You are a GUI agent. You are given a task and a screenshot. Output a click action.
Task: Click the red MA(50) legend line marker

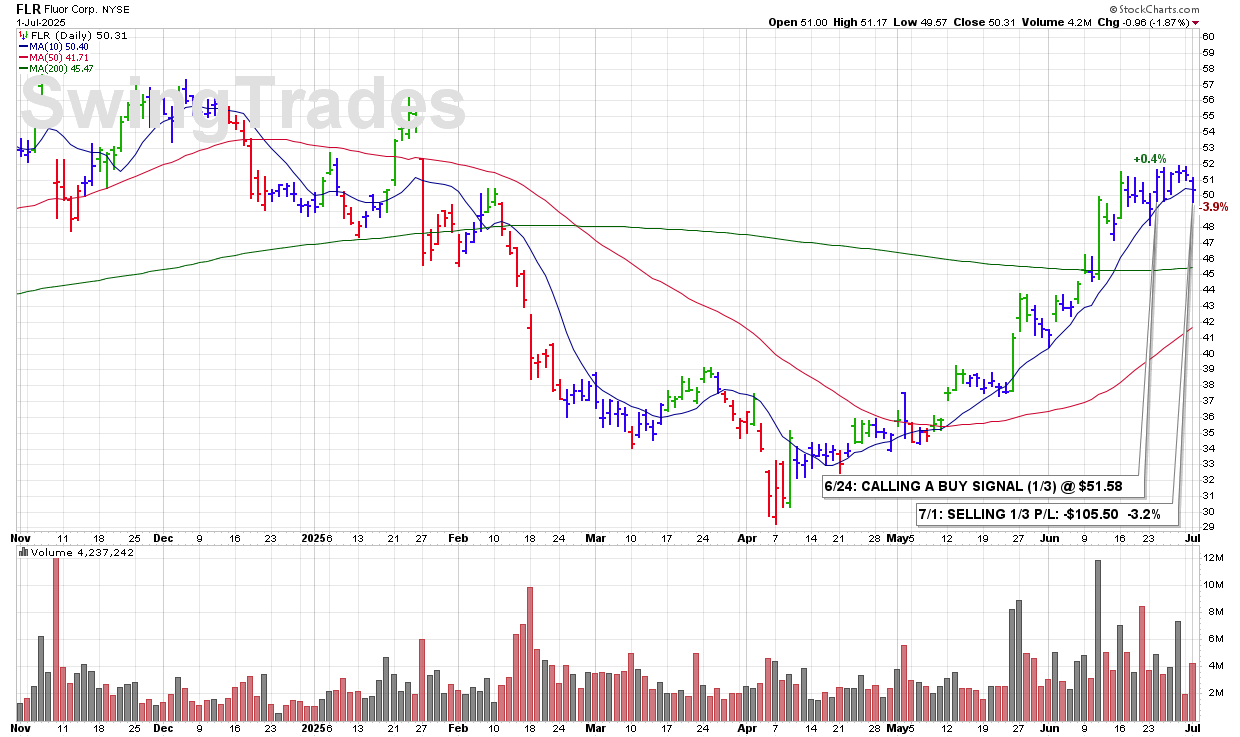pyautogui.click(x=23, y=57)
